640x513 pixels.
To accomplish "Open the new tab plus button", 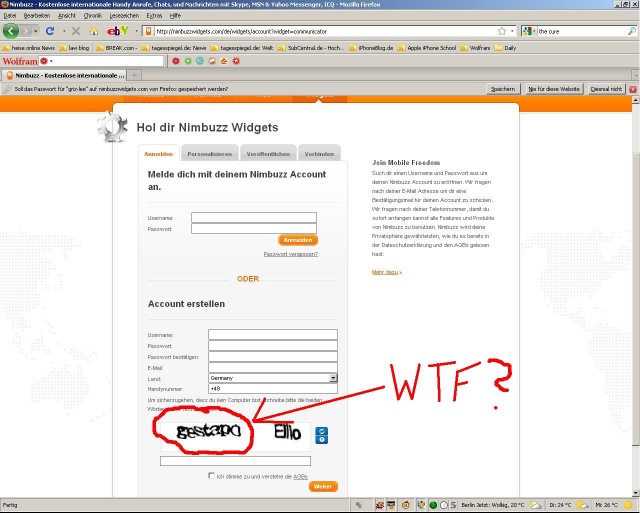I will click(135, 76).
